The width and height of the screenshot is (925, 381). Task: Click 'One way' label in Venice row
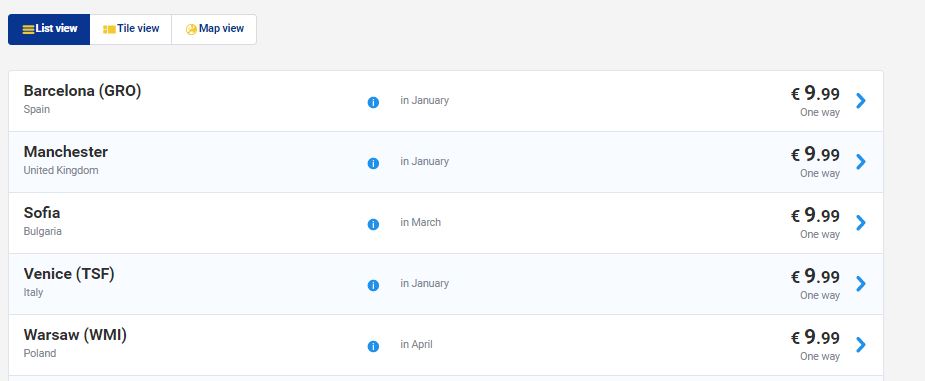click(x=819, y=295)
